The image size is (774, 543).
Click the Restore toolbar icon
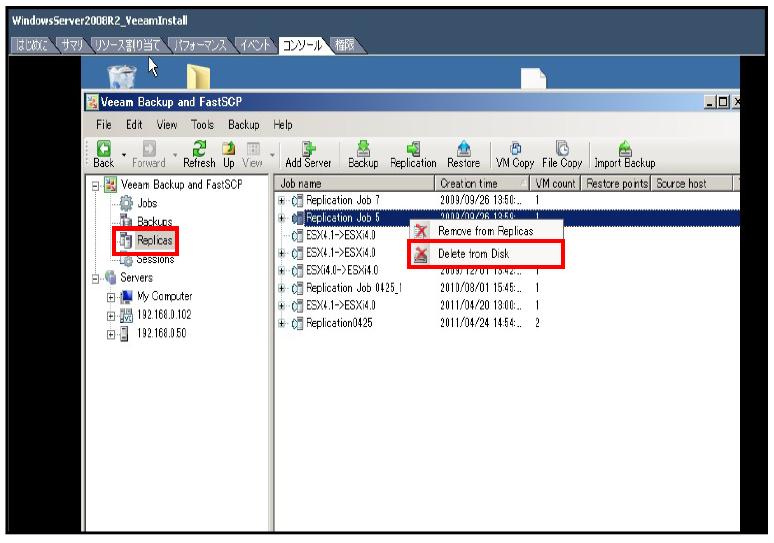coord(464,154)
